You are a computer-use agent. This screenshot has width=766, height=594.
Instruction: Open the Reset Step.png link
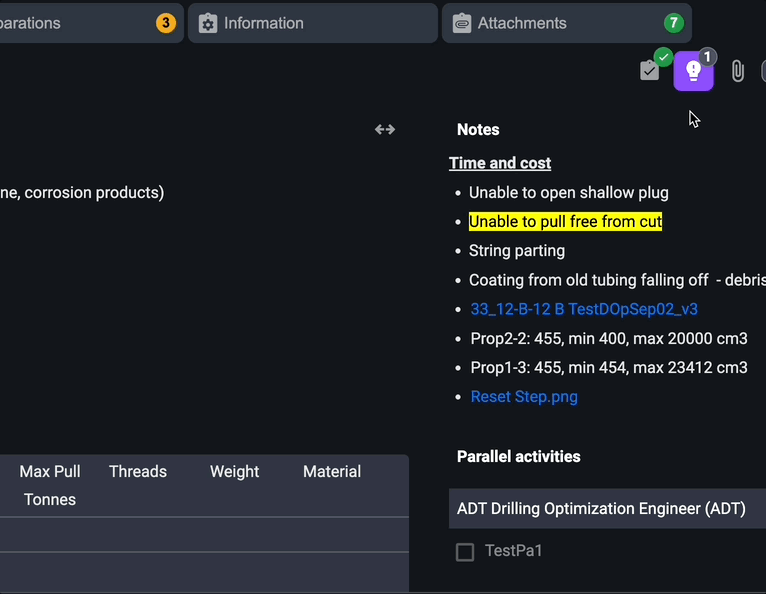524,396
